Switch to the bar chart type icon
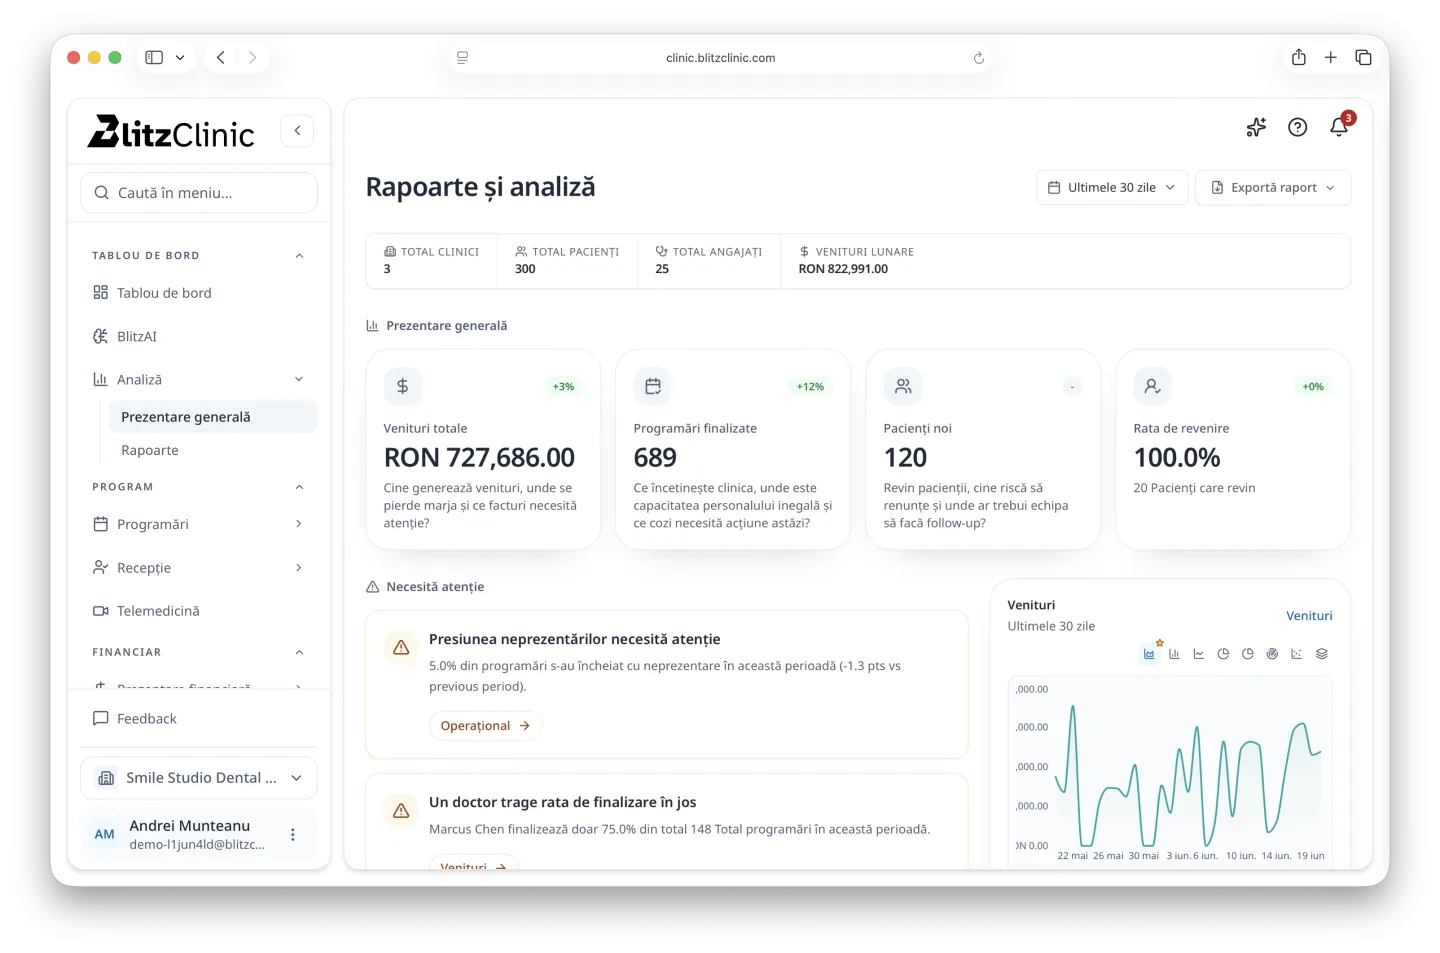This screenshot has height=953, width=1440. coord(1174,654)
